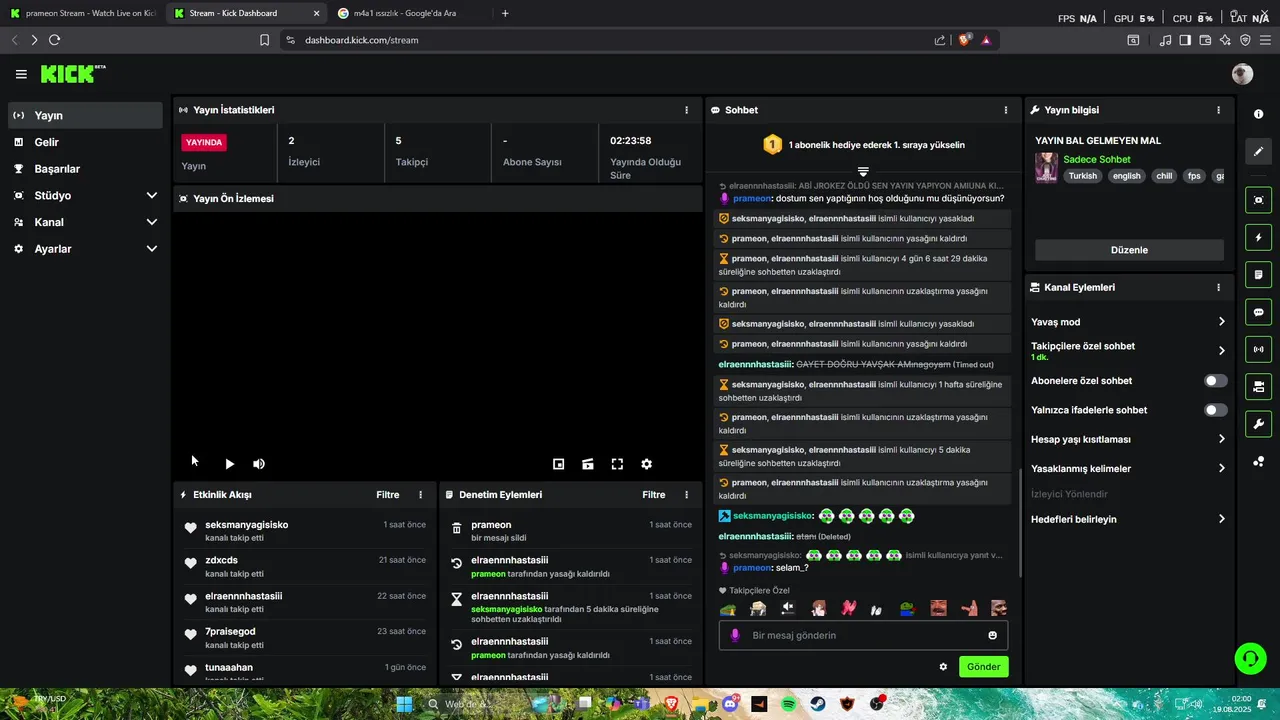Open Etkinlik Akışı three-dot menu
Image resolution: width=1280 pixels, height=720 pixels.
click(x=420, y=495)
